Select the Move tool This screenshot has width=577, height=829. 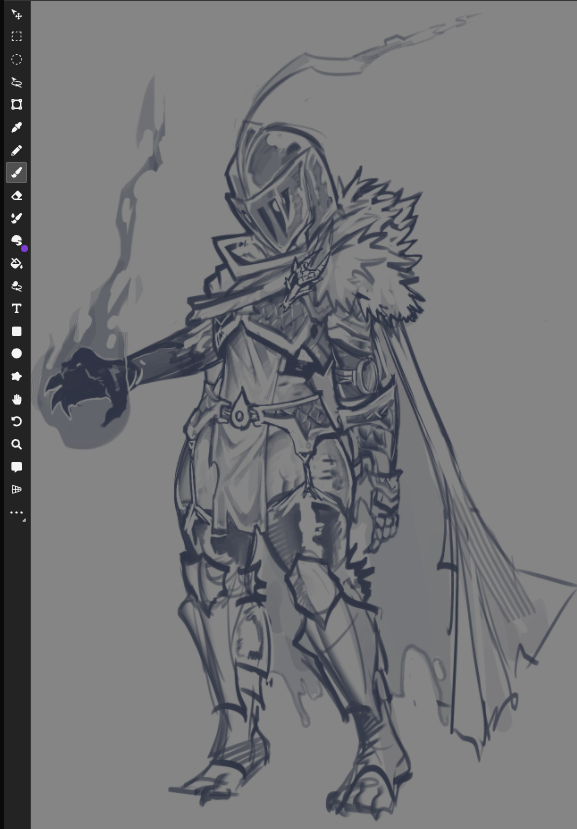[16, 14]
